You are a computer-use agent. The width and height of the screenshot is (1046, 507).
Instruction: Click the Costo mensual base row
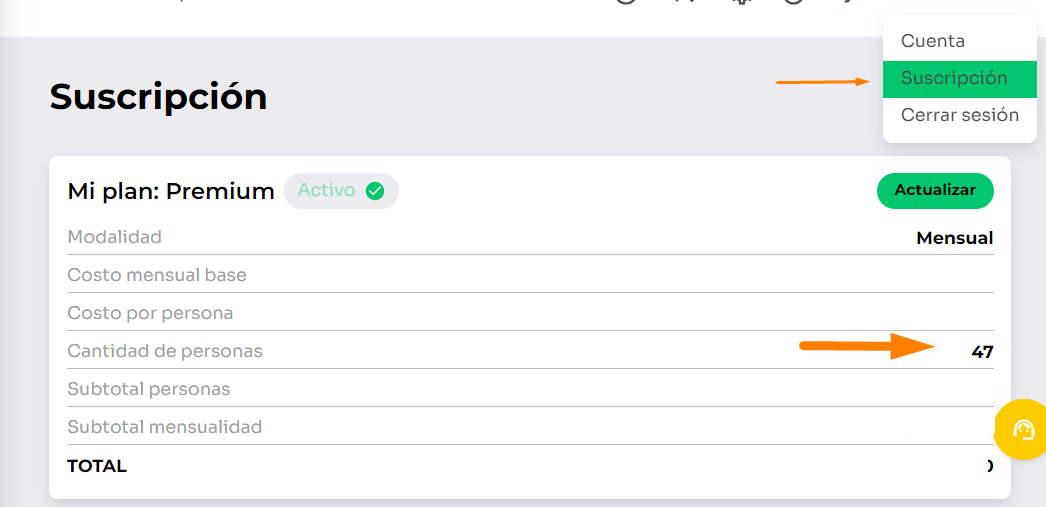point(157,275)
